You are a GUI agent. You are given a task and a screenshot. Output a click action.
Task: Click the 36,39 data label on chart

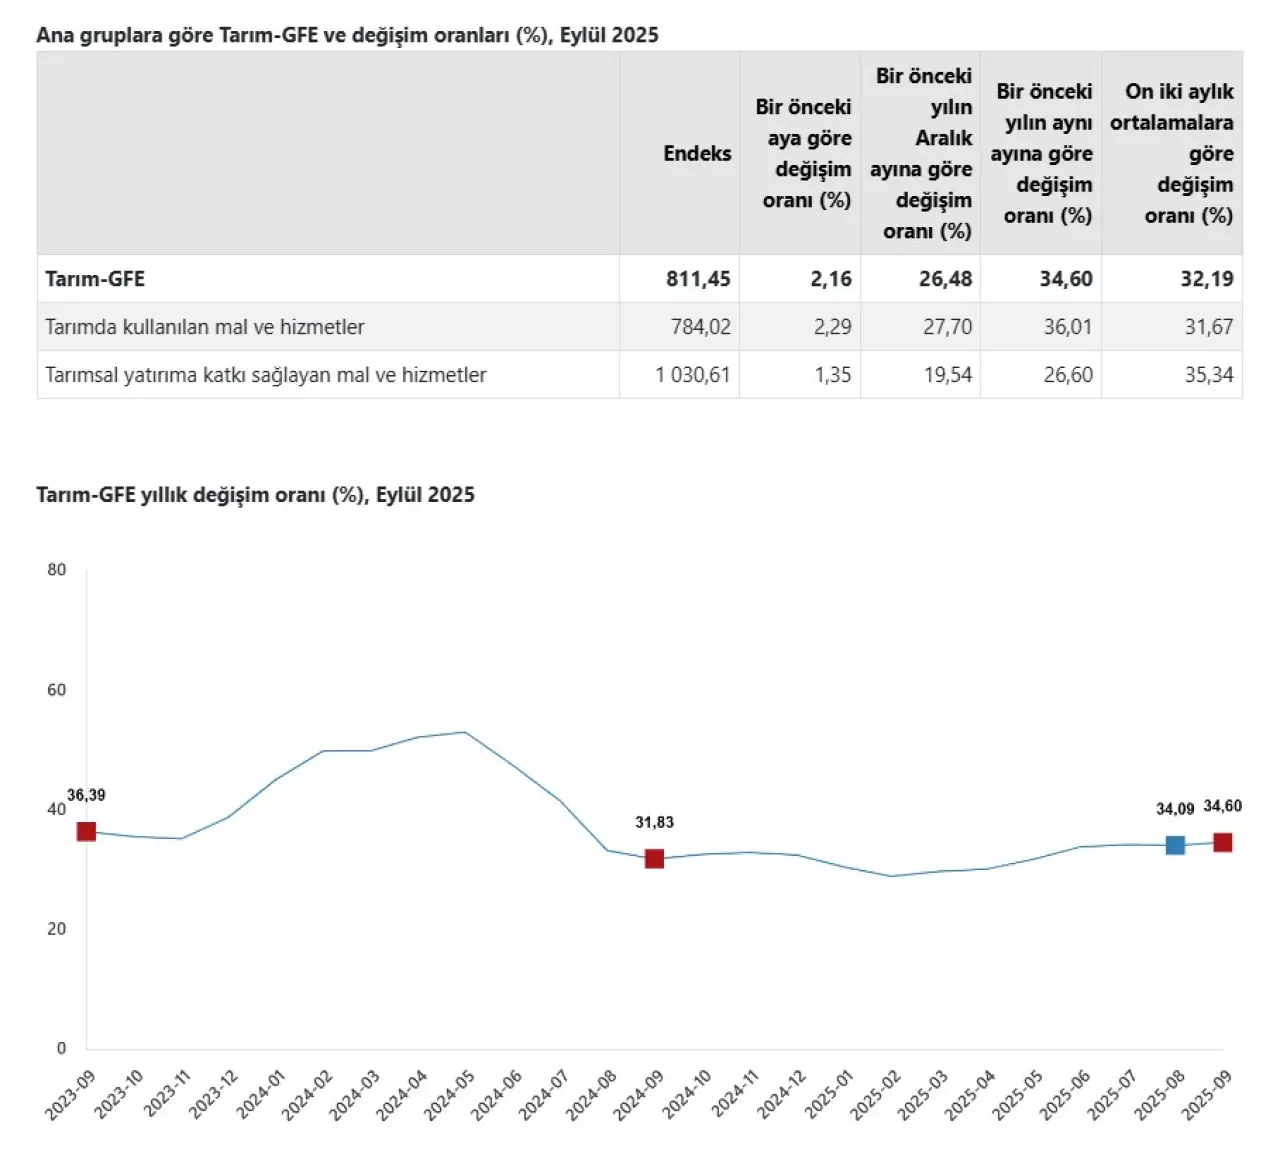86,796
